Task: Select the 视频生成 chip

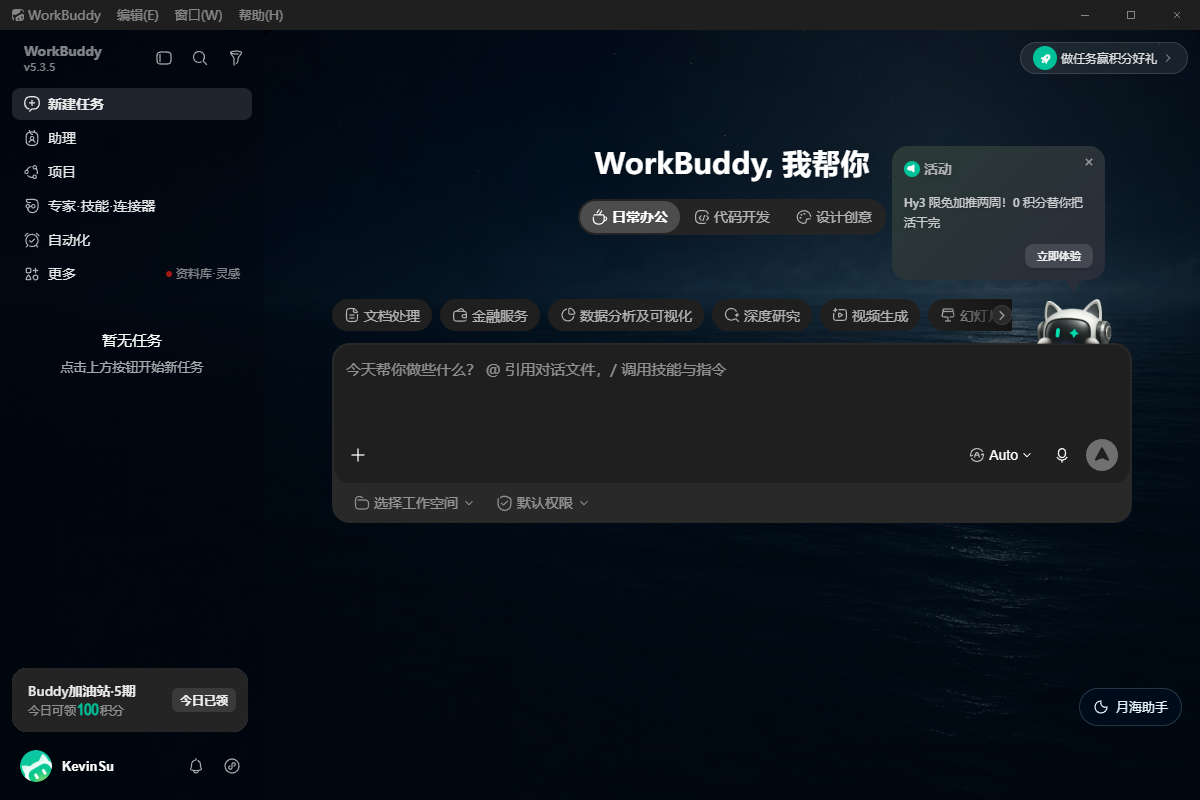Action: 871,316
